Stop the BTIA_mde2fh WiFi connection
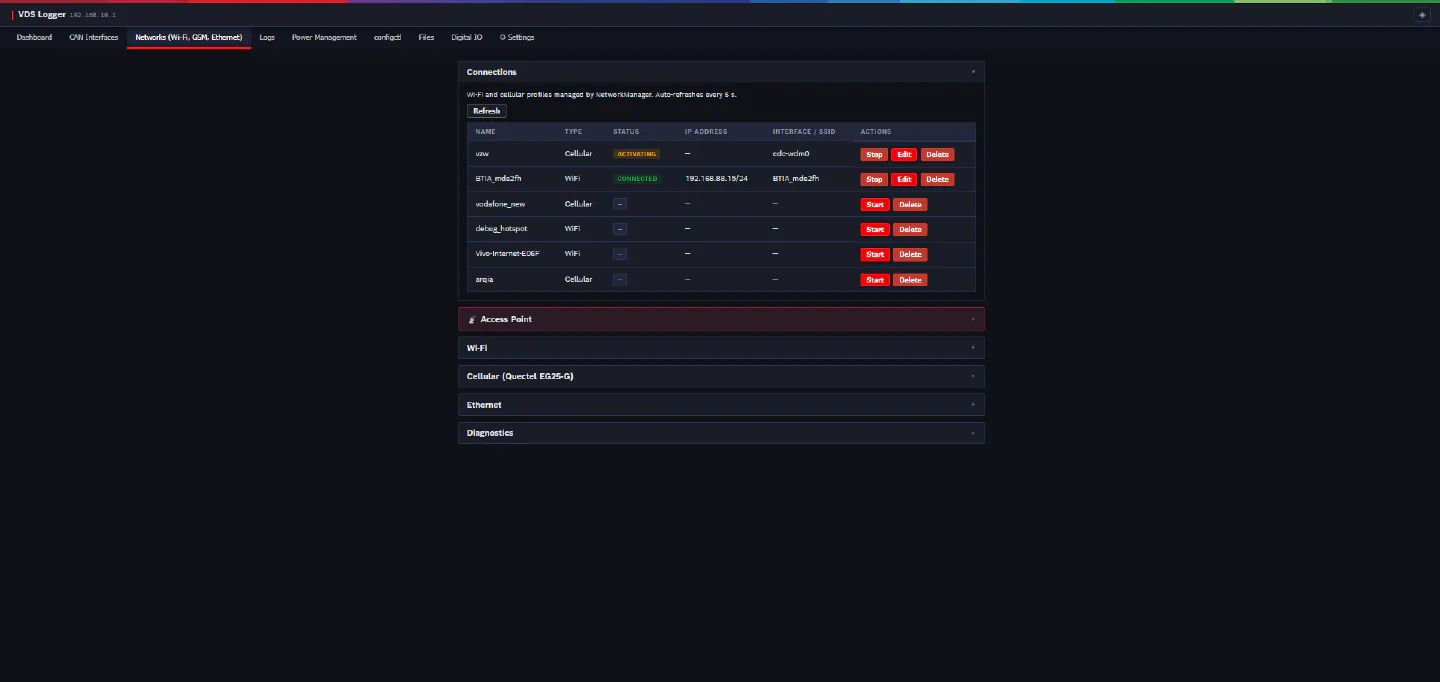1440x682 pixels. (874, 179)
